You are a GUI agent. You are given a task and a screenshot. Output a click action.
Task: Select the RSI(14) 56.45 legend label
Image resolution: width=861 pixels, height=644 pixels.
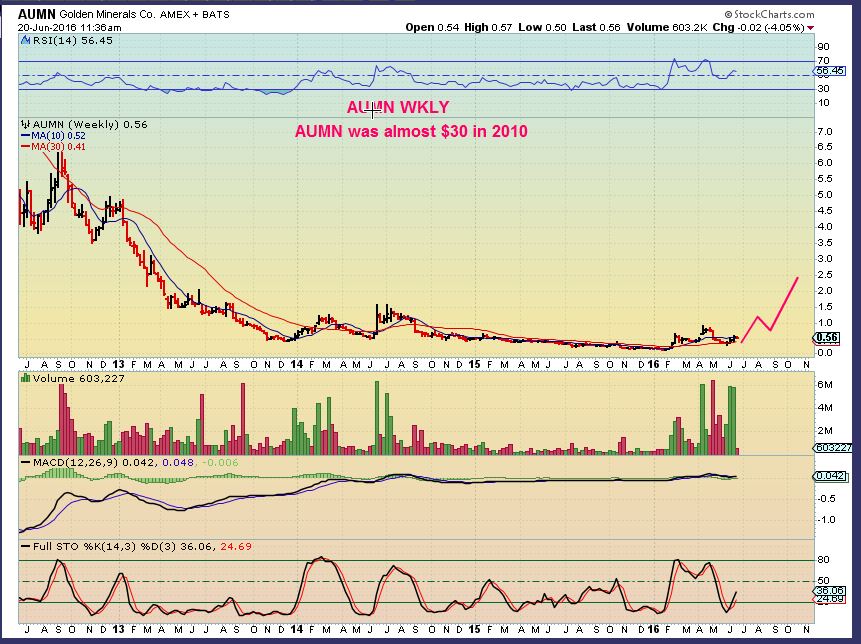72,40
